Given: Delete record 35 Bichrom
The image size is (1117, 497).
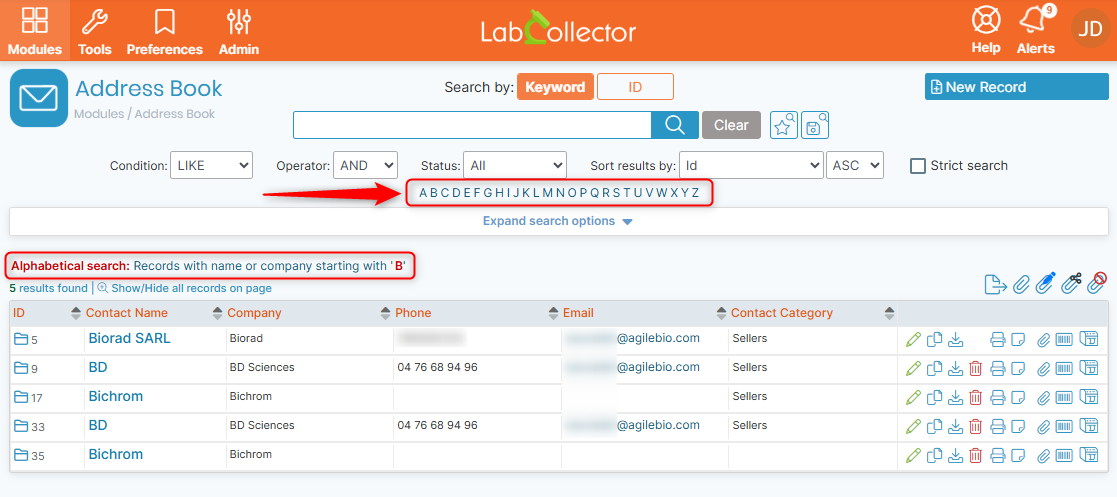Looking at the screenshot, I should click(976, 455).
